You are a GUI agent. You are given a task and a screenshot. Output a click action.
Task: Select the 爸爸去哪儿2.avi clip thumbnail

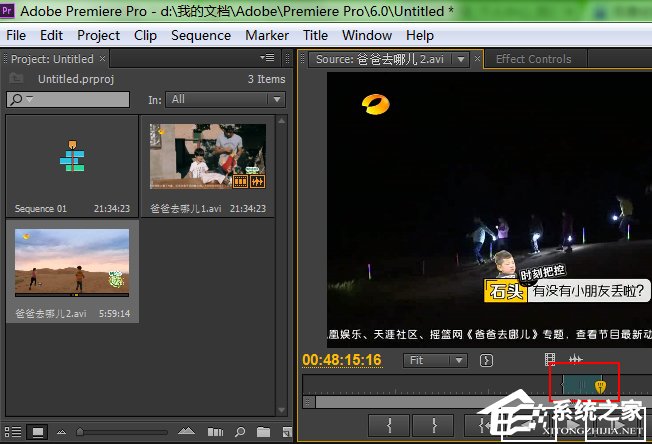72,263
